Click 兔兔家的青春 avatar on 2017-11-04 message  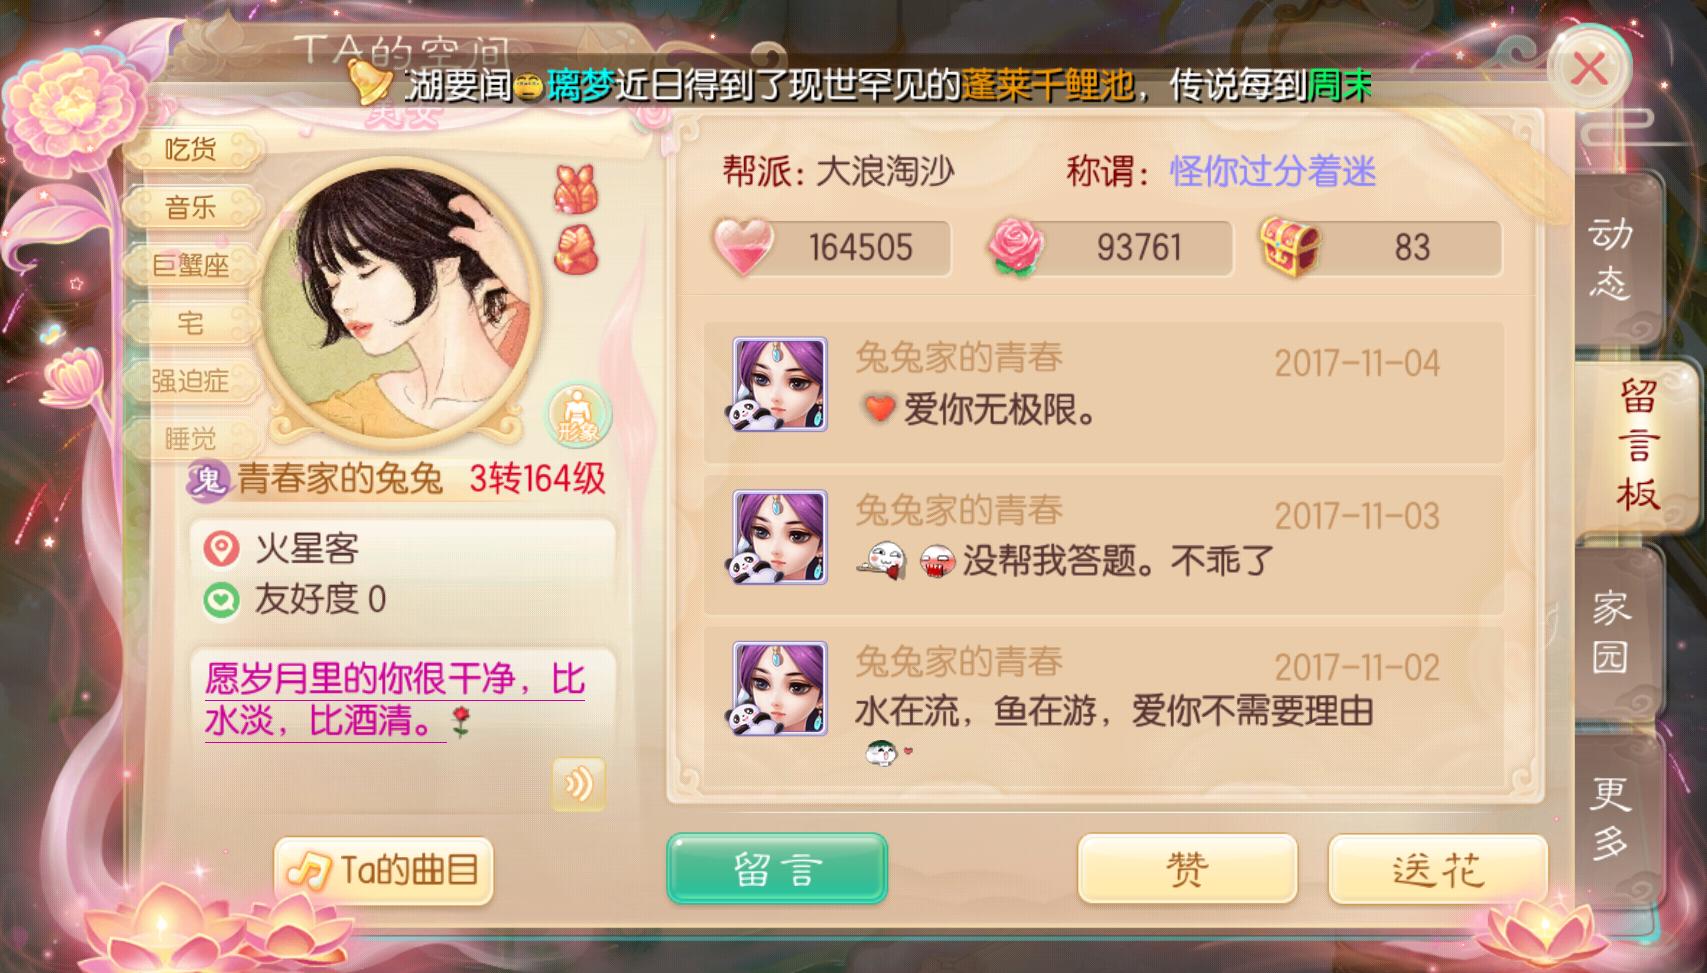point(780,384)
